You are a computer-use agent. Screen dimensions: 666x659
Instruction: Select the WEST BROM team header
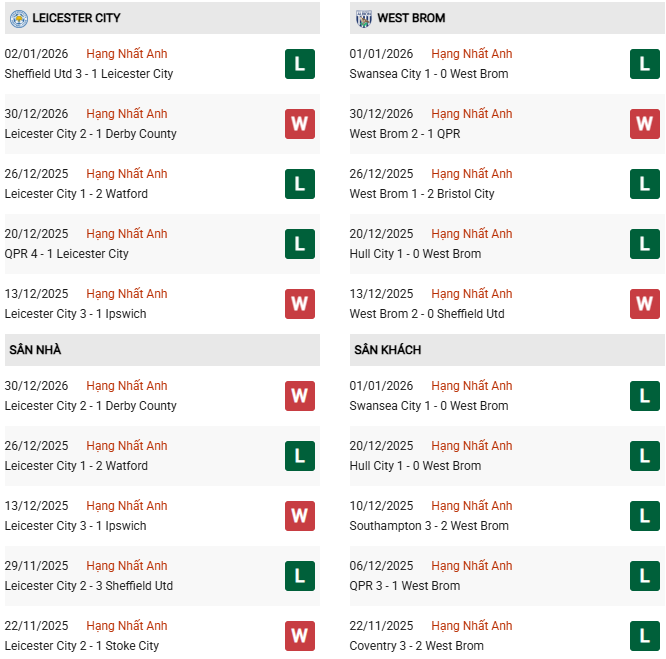click(x=411, y=18)
